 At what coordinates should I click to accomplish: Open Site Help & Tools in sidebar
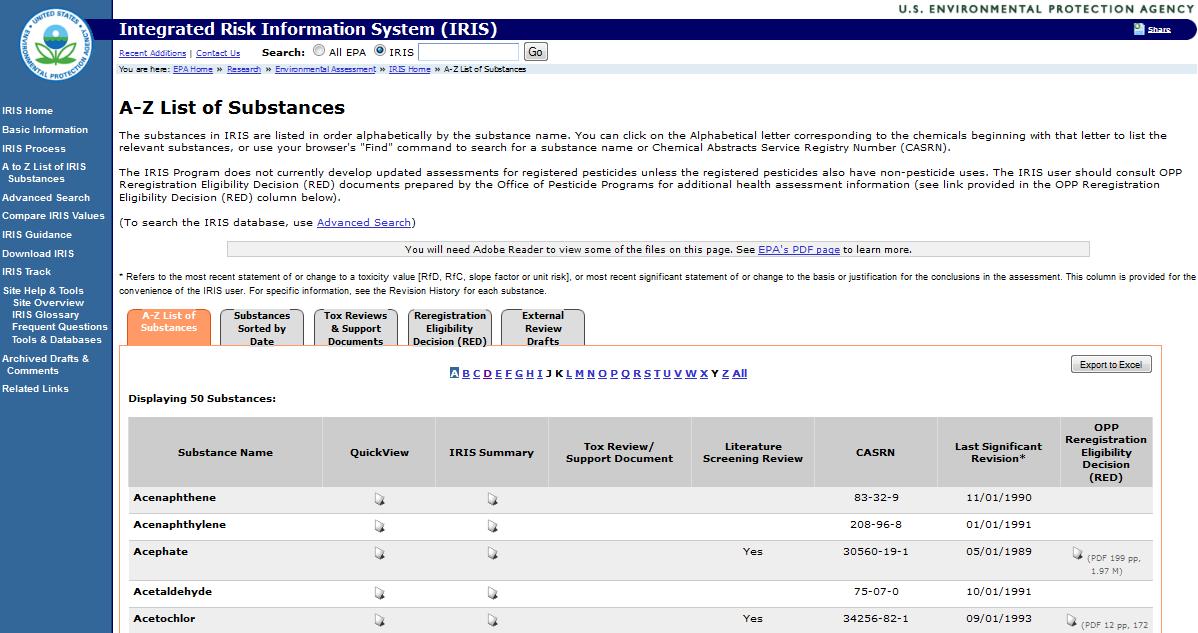(x=44, y=291)
